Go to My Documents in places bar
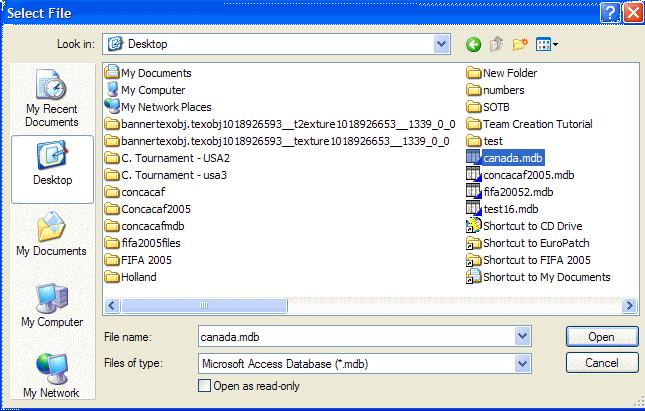Screen dimensions: 645x411 (51, 234)
